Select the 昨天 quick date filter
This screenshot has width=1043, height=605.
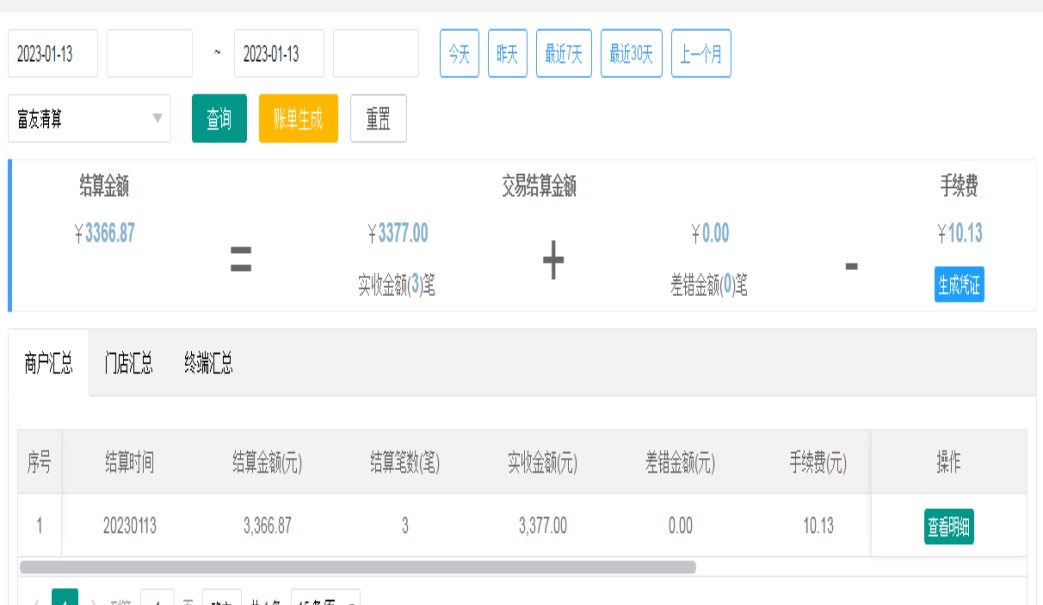coord(507,54)
